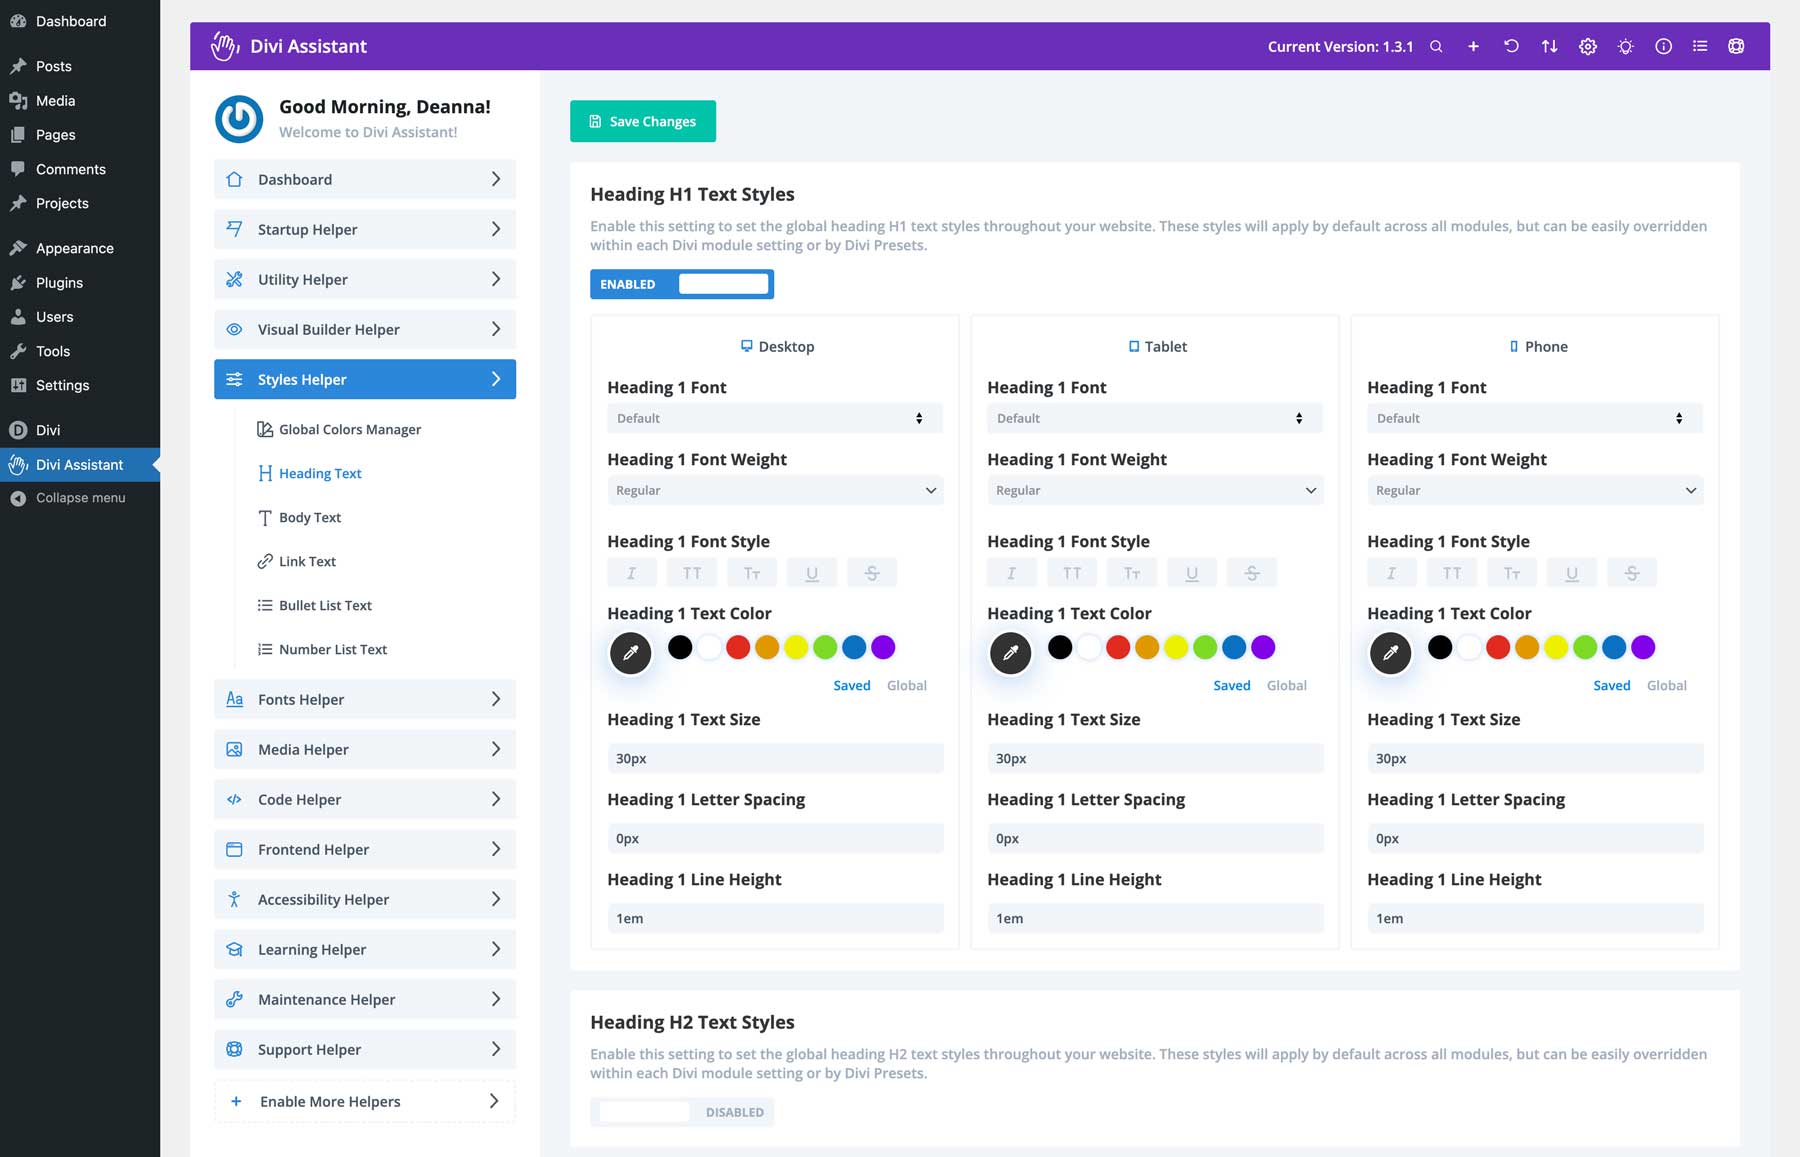The image size is (1800, 1157).
Task: Open the info icon in the toolbar
Action: pos(1663,46)
